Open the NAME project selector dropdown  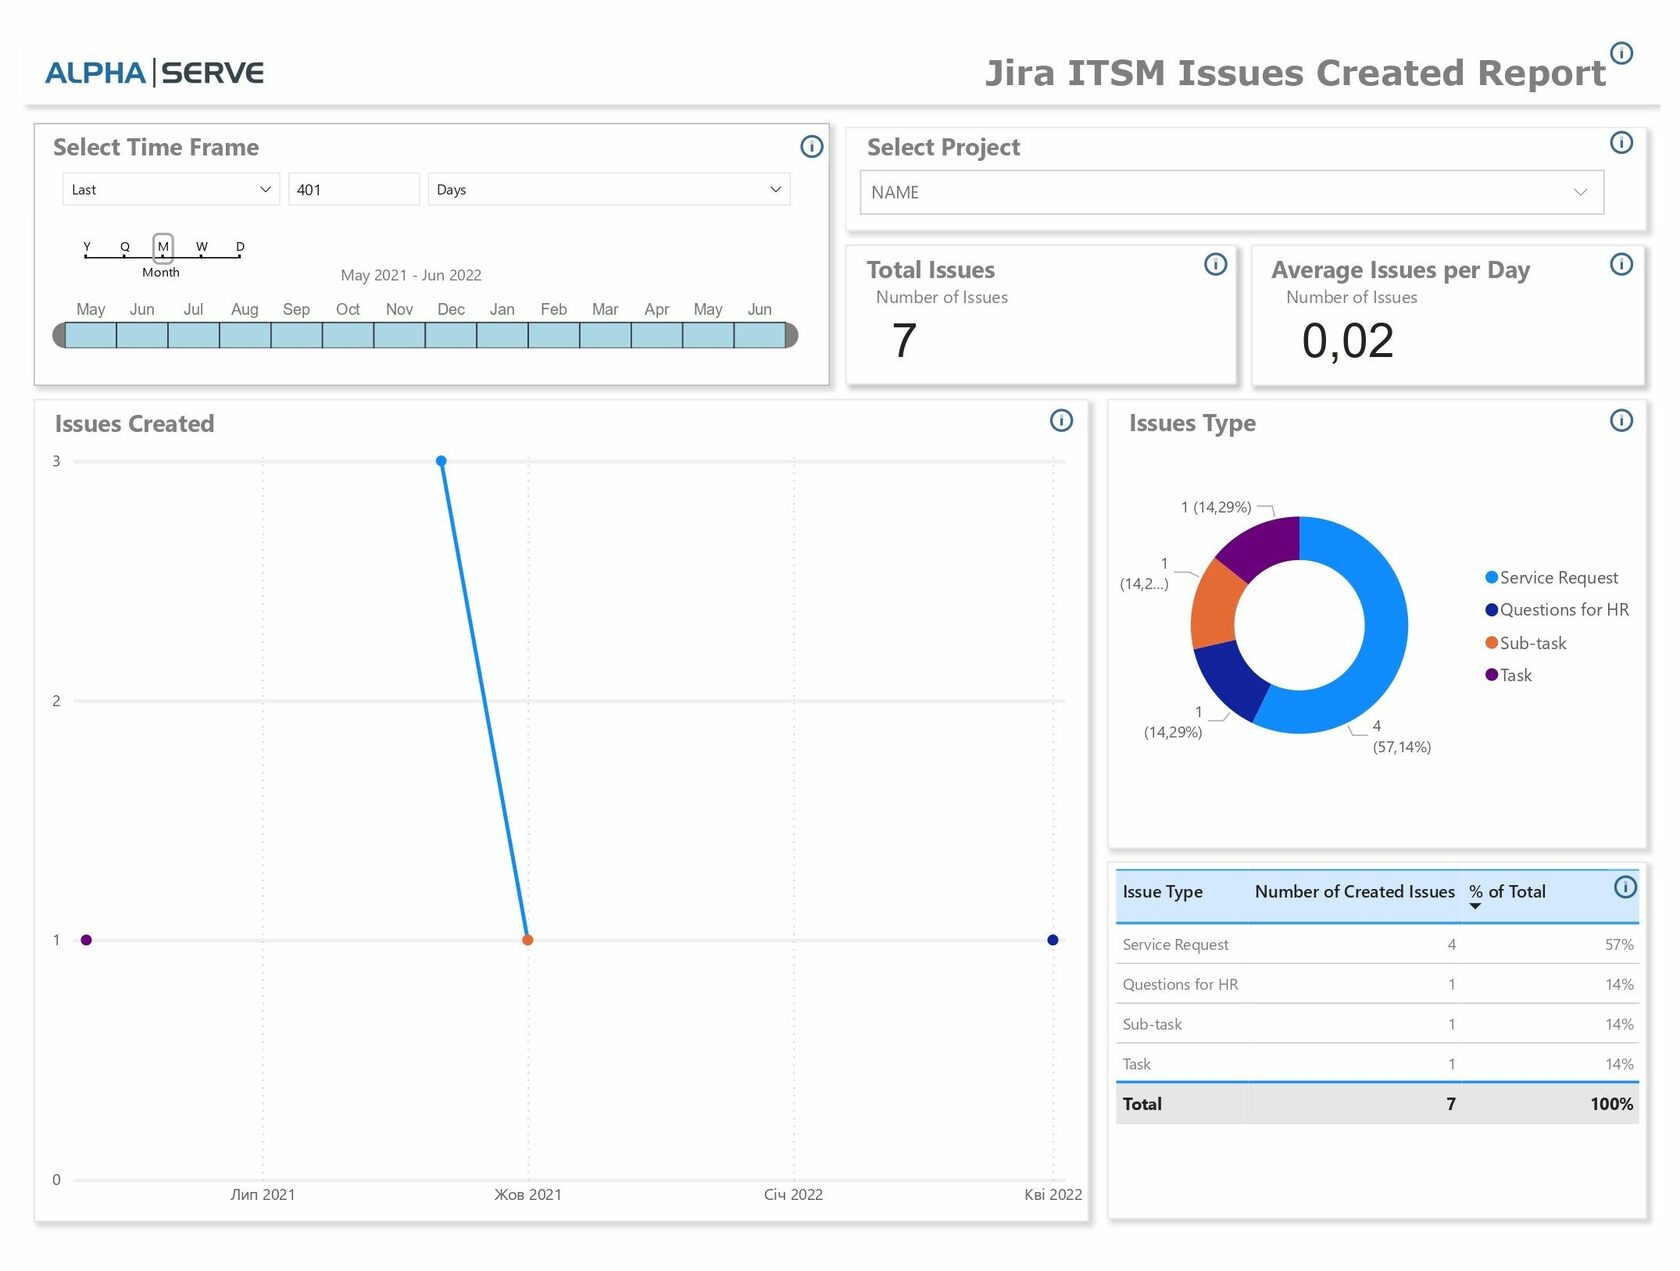(1229, 191)
